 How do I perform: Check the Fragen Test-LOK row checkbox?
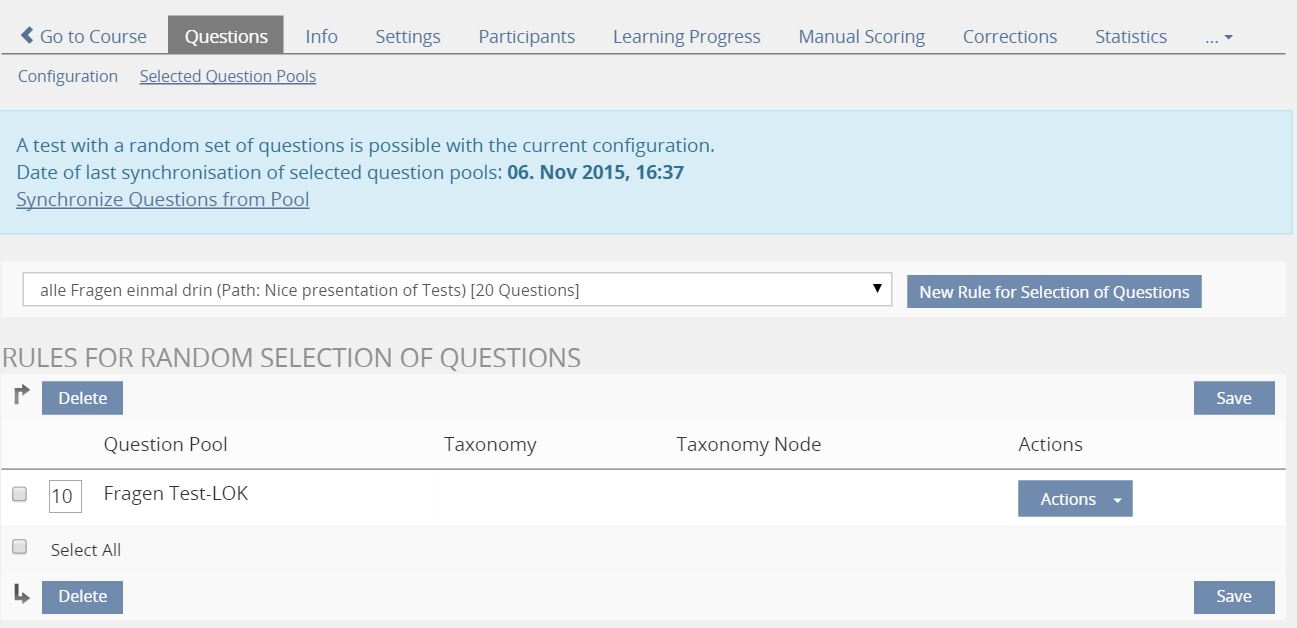point(19,494)
